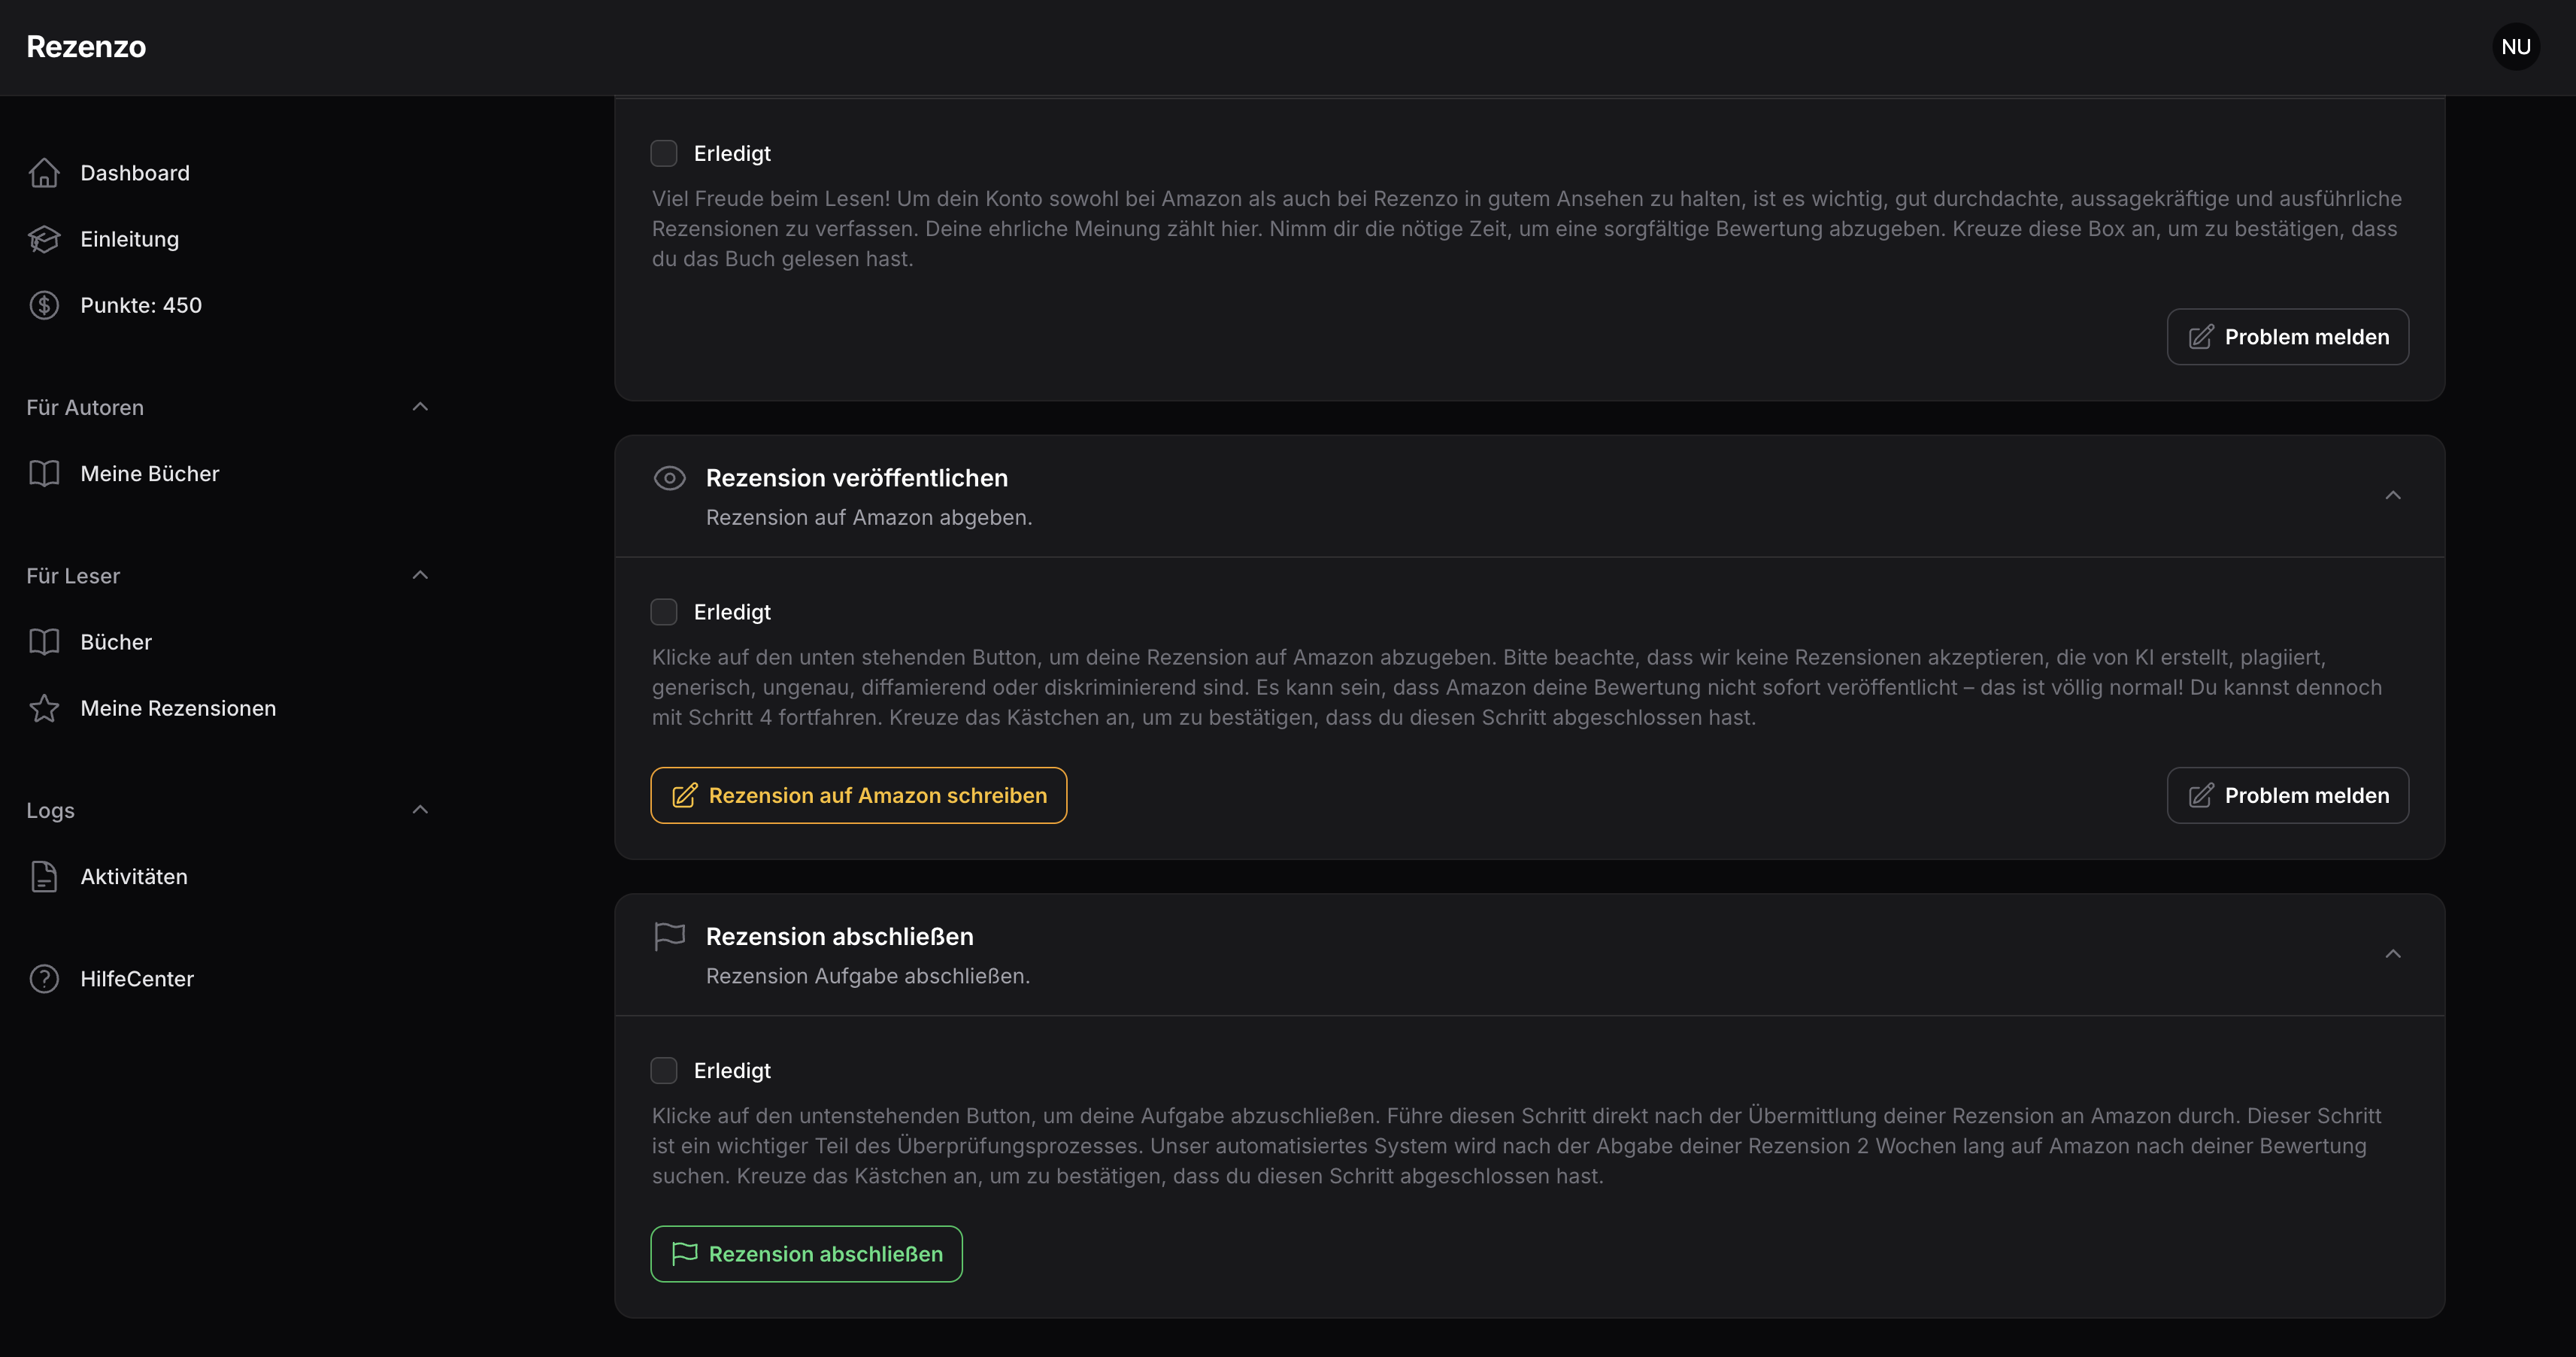Collapse the Für Leser sidebar group

pyautogui.click(x=420, y=575)
